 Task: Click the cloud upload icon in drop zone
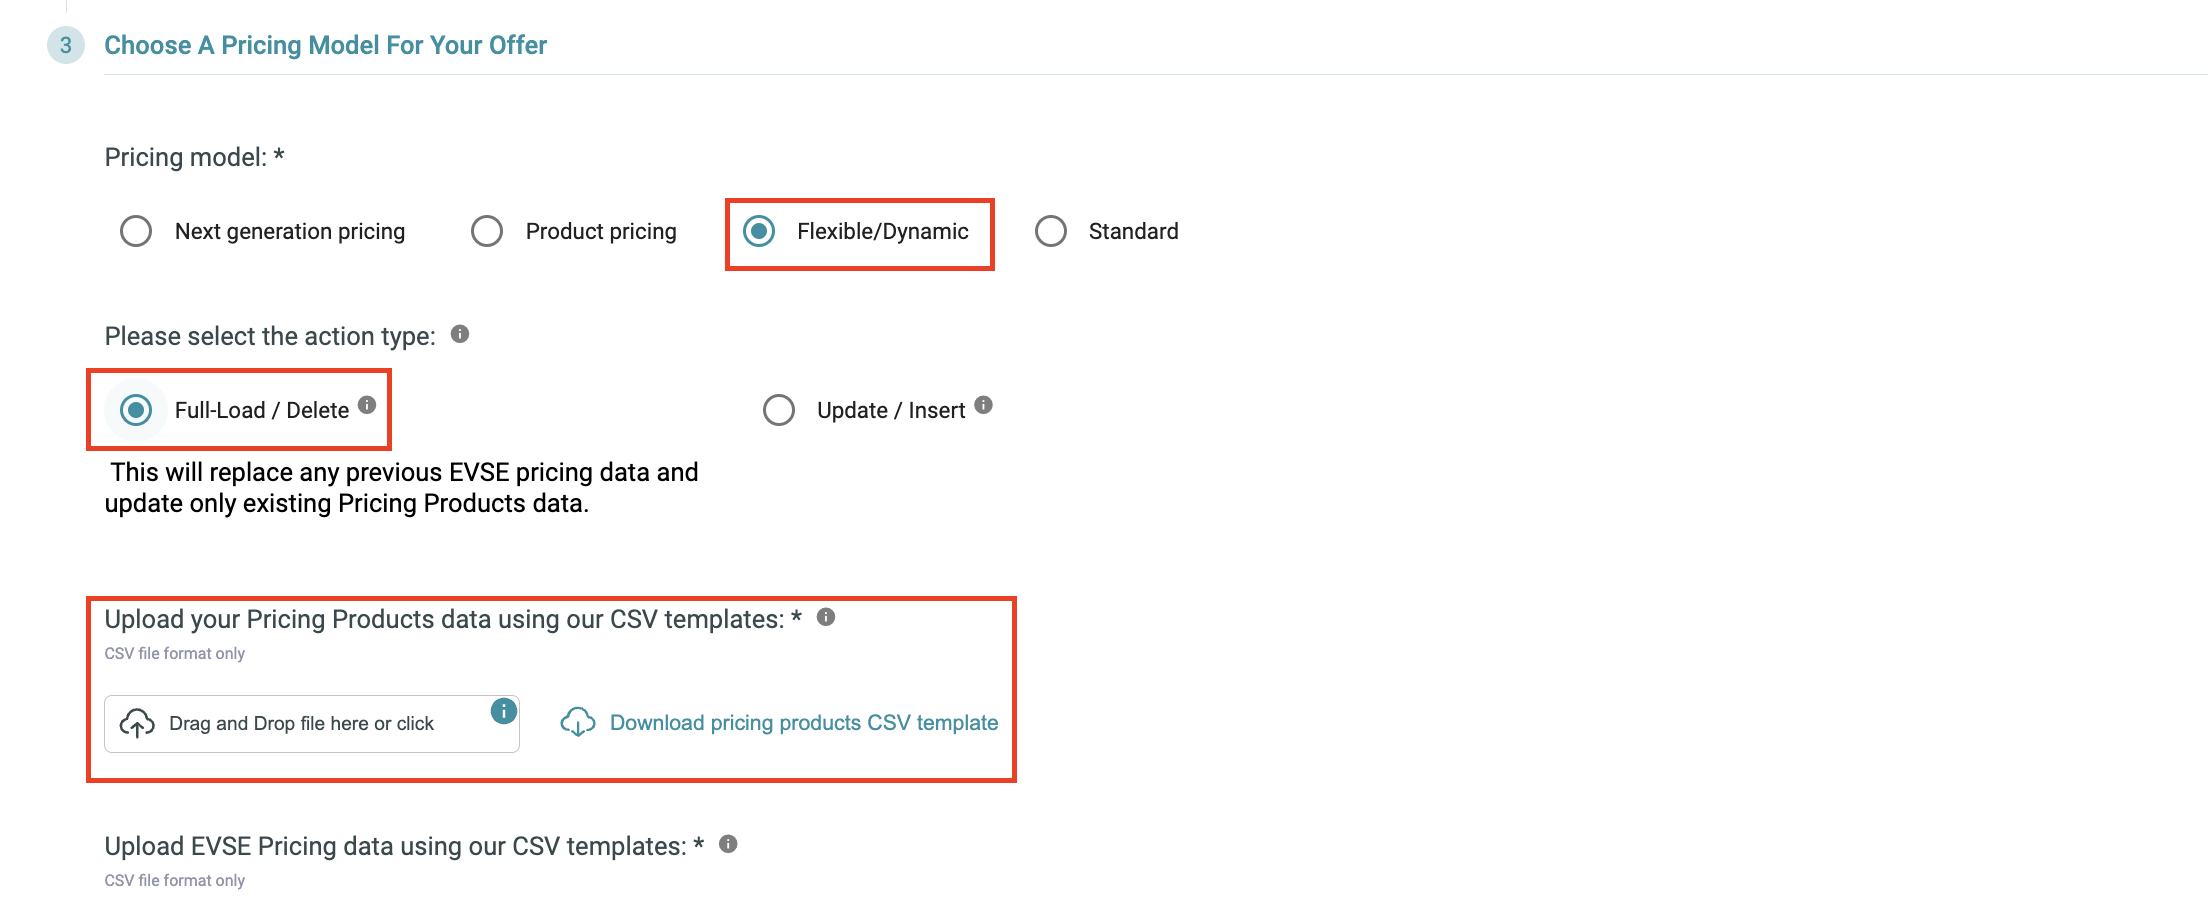tap(137, 723)
